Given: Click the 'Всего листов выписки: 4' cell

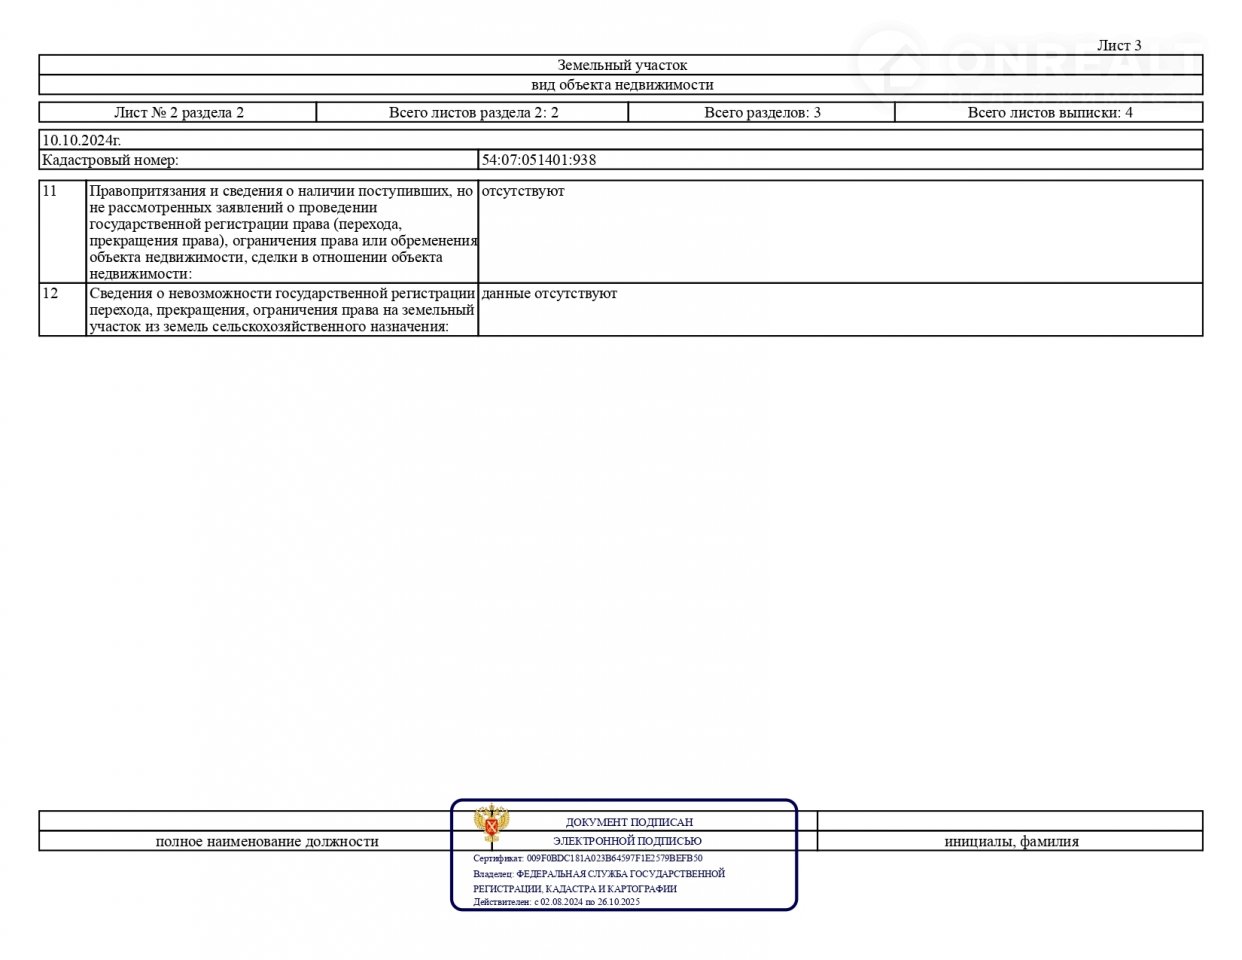Looking at the screenshot, I should (x=1049, y=113).
